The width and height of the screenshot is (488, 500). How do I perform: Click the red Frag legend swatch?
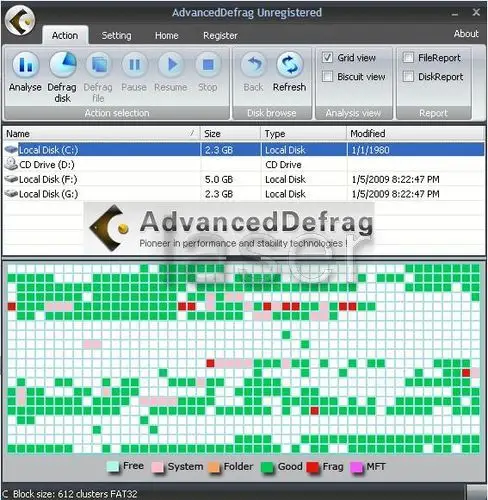[x=313, y=467]
